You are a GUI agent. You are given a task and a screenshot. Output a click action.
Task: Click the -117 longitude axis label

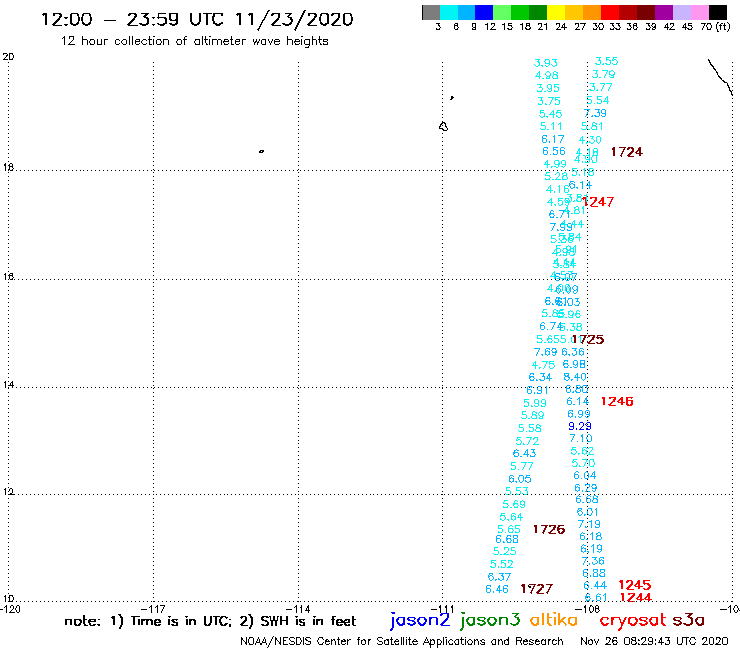coord(154,609)
